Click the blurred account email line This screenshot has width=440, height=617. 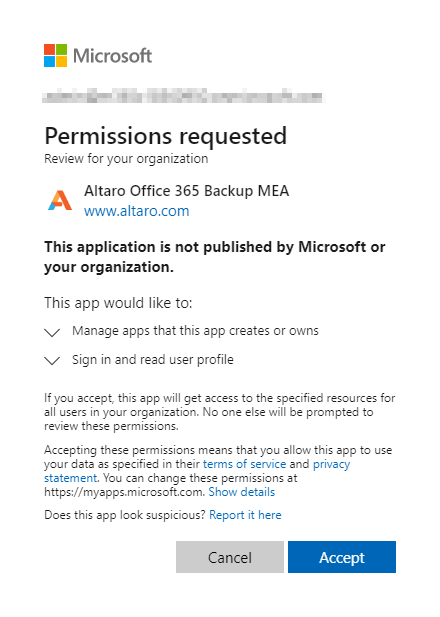click(x=183, y=96)
